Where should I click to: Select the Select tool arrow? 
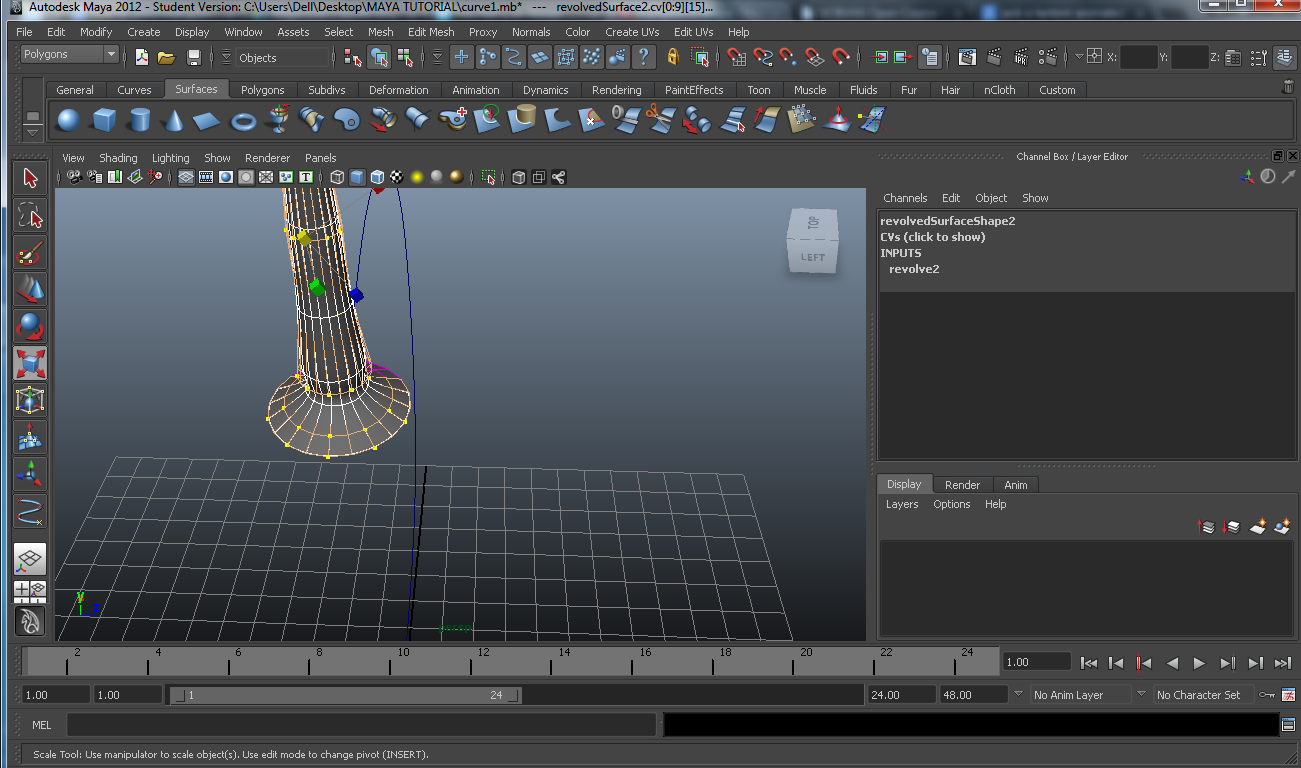pyautogui.click(x=30, y=178)
